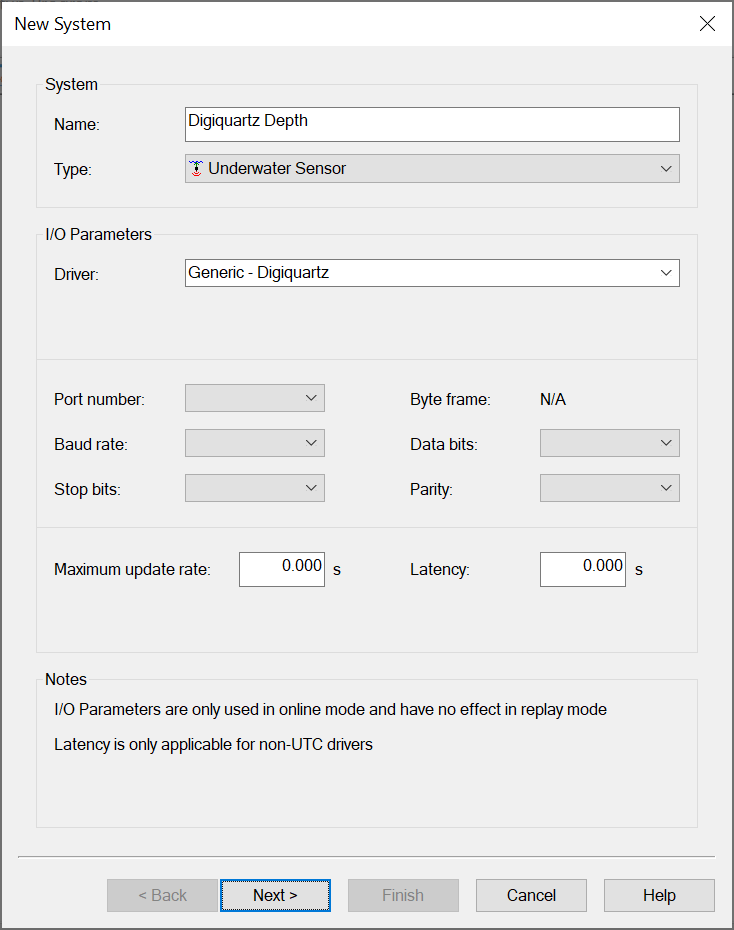Click the Maximum update rate field
The image size is (734, 930).
[x=282, y=569]
